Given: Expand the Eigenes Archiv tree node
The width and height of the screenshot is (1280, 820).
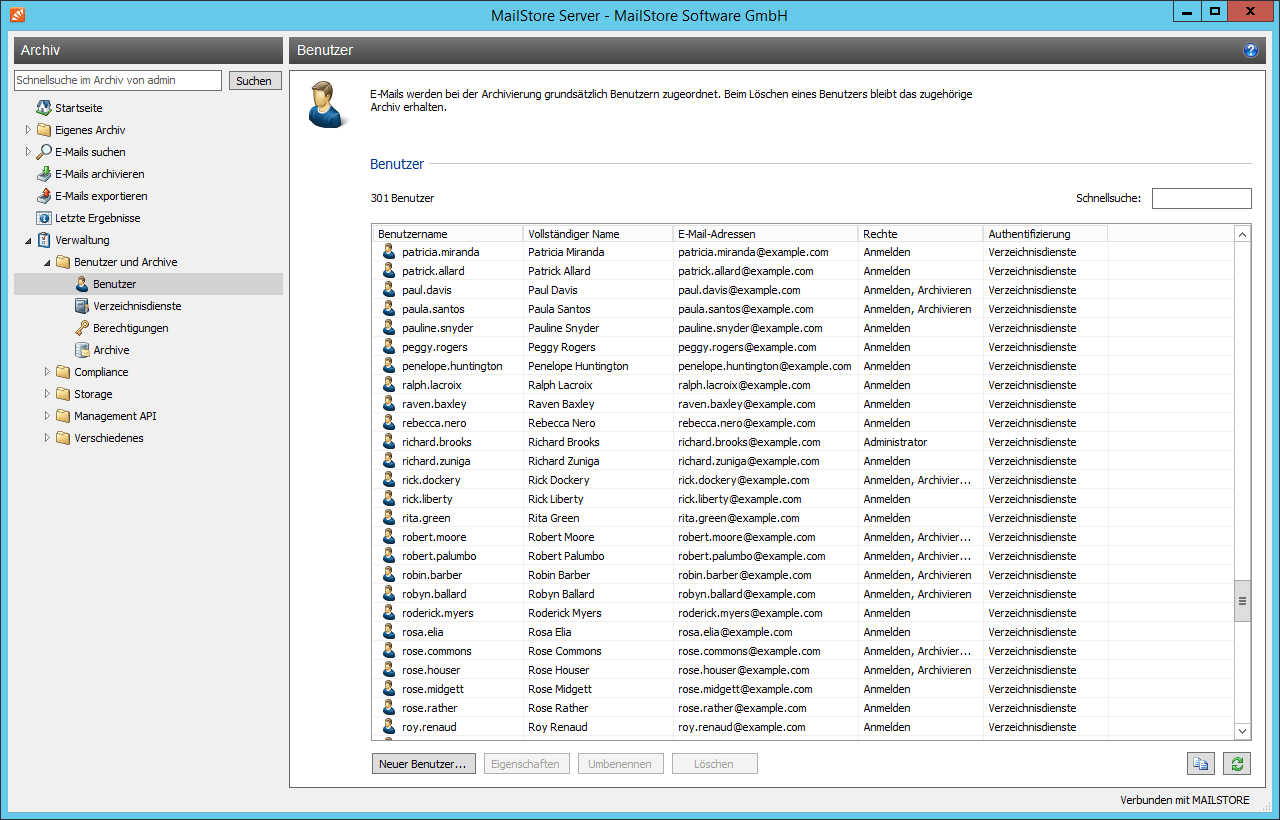Looking at the screenshot, I should (x=28, y=130).
